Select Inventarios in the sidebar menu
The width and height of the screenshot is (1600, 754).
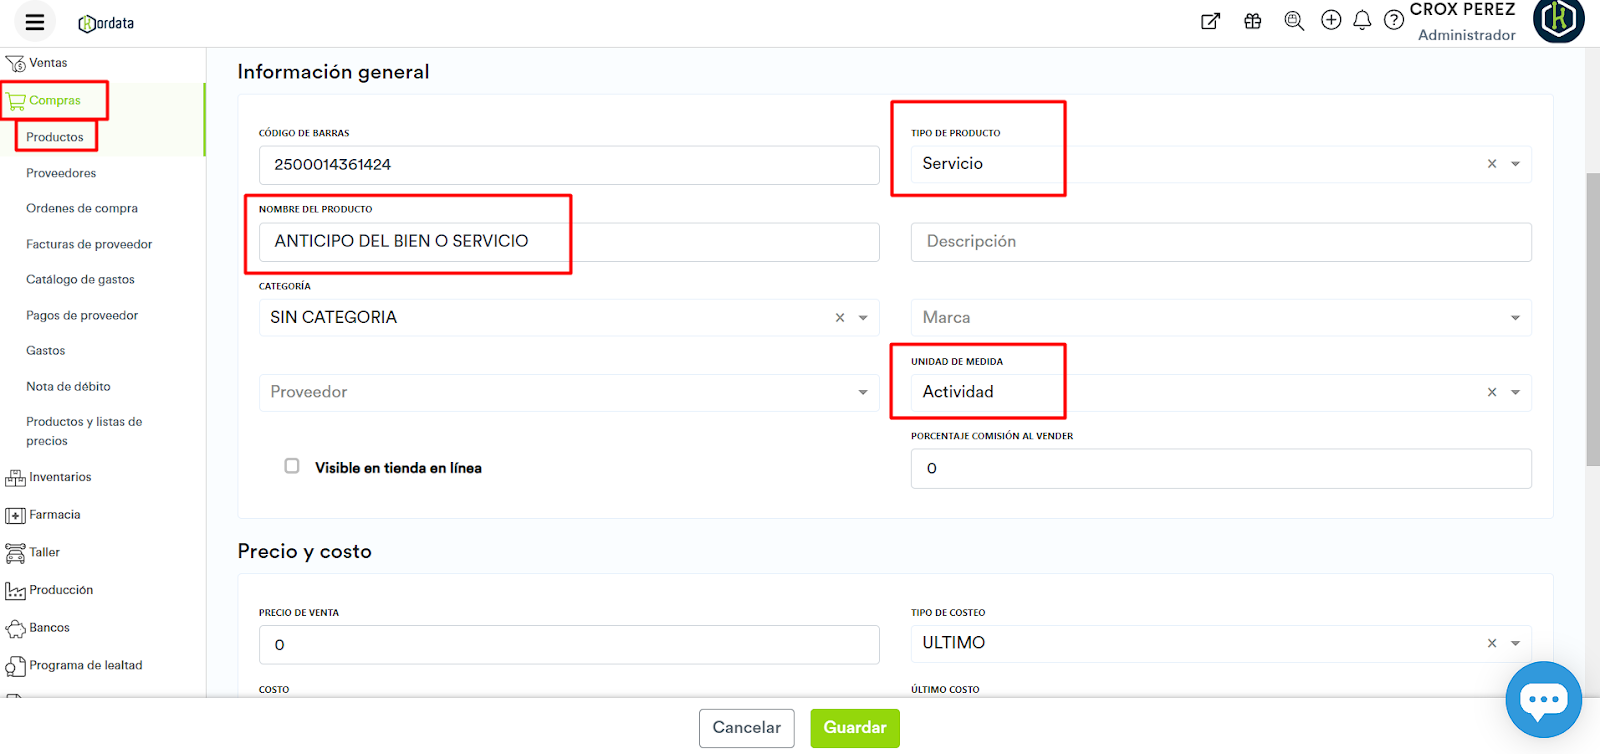coord(60,477)
